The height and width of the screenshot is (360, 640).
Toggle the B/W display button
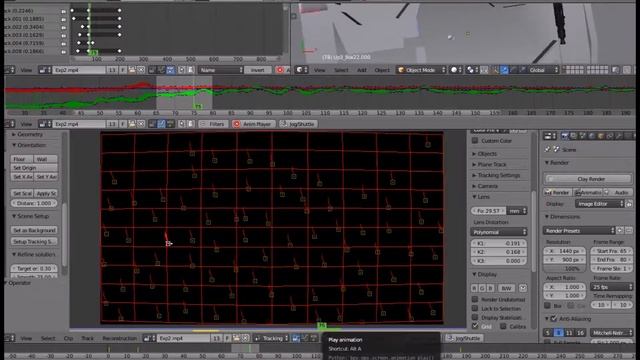[506, 288]
